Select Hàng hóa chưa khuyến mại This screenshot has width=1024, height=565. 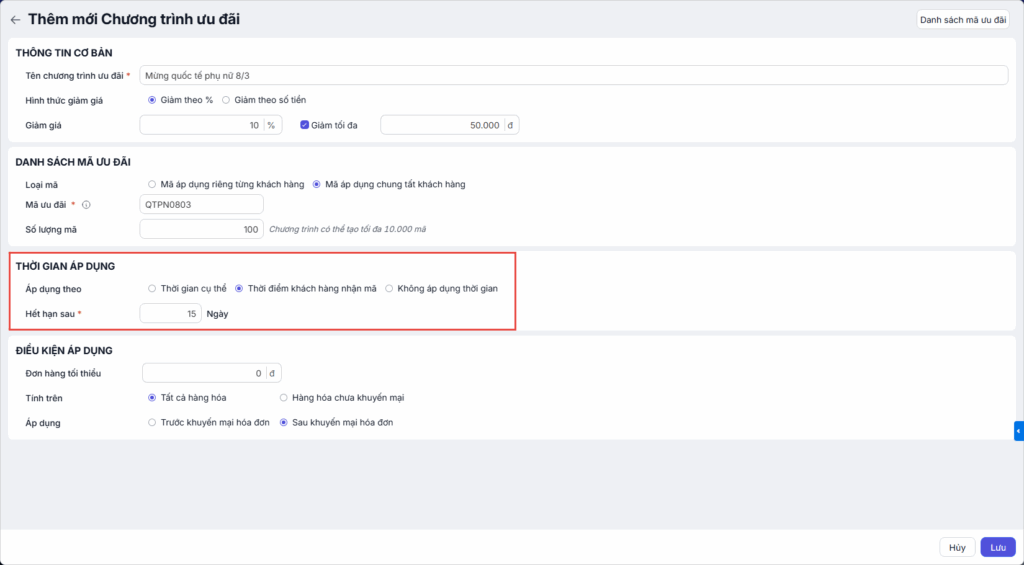pos(284,398)
